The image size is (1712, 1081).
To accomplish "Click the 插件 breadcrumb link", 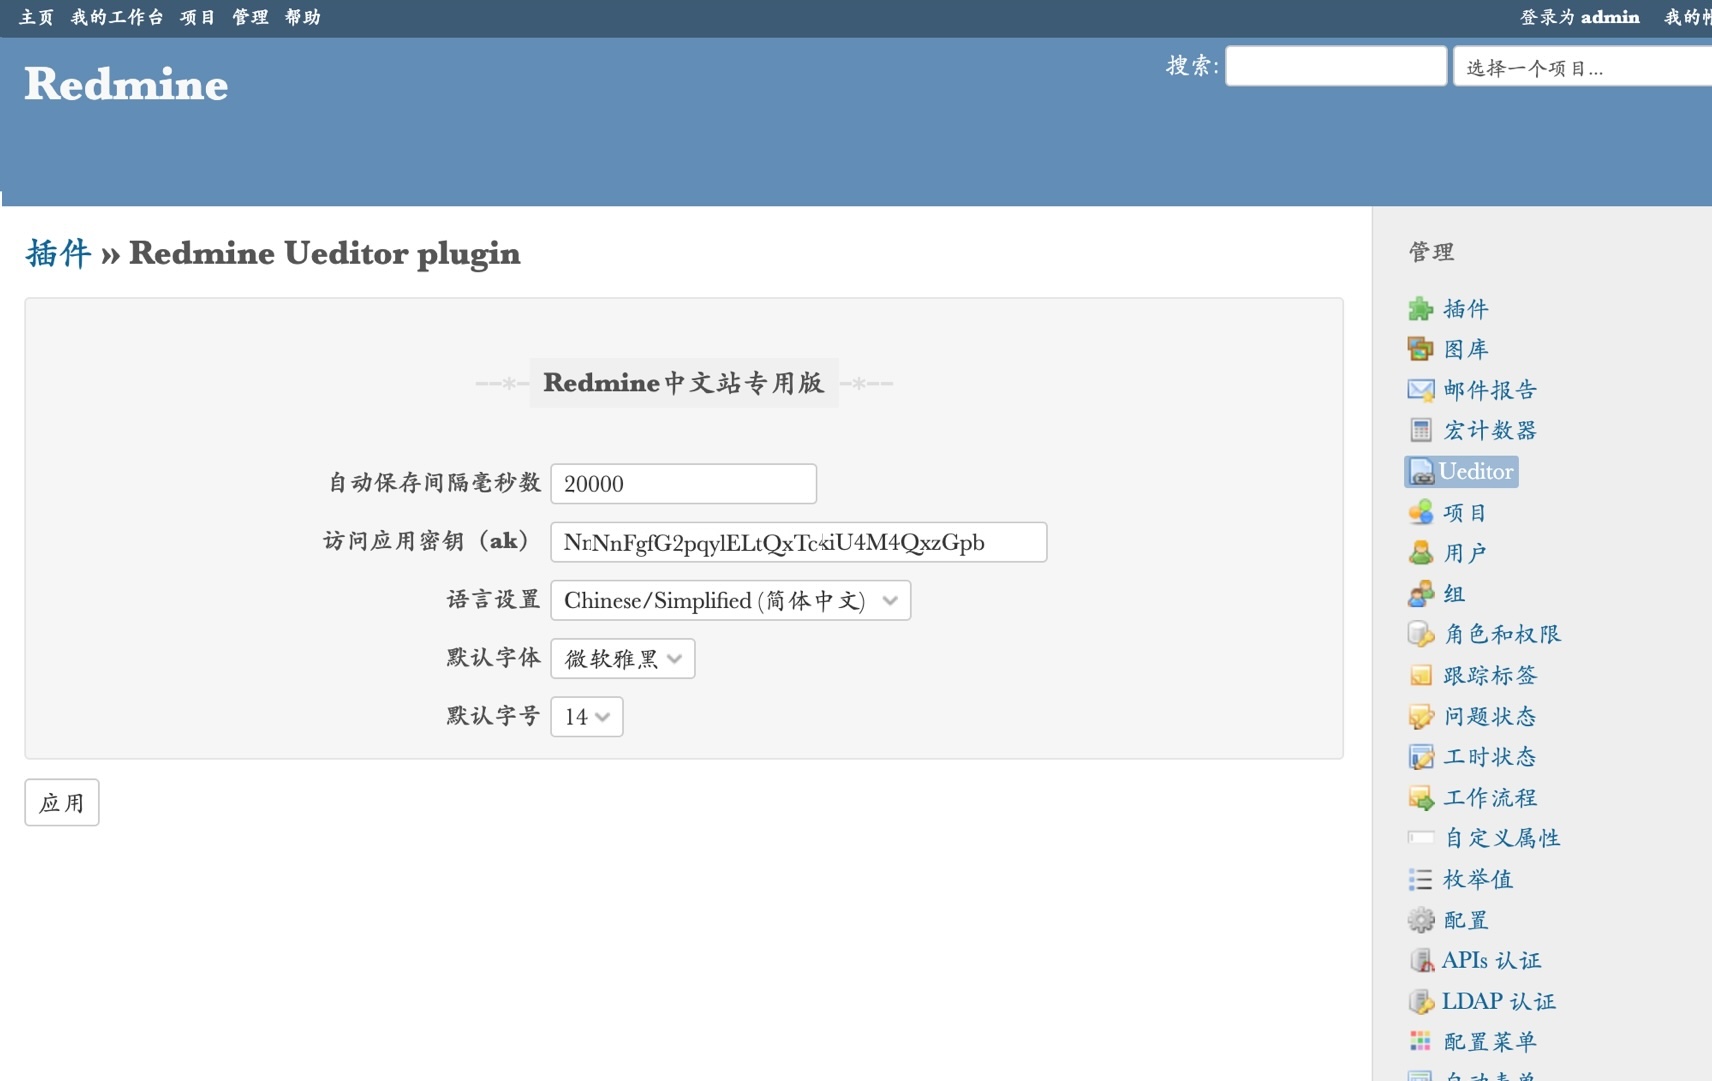I will (x=58, y=254).
